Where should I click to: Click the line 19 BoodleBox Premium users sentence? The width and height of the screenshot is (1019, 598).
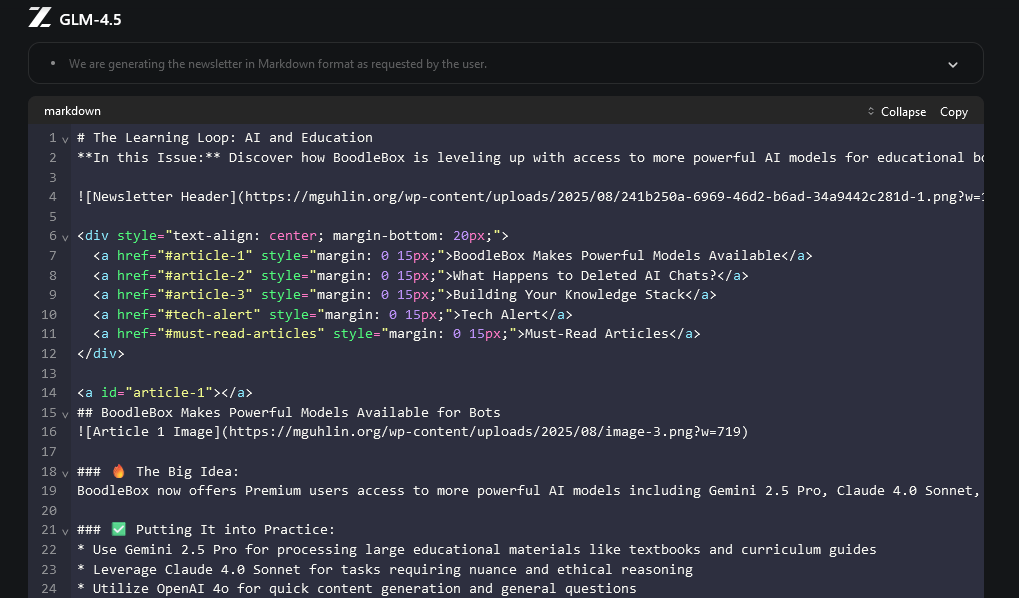(528, 491)
